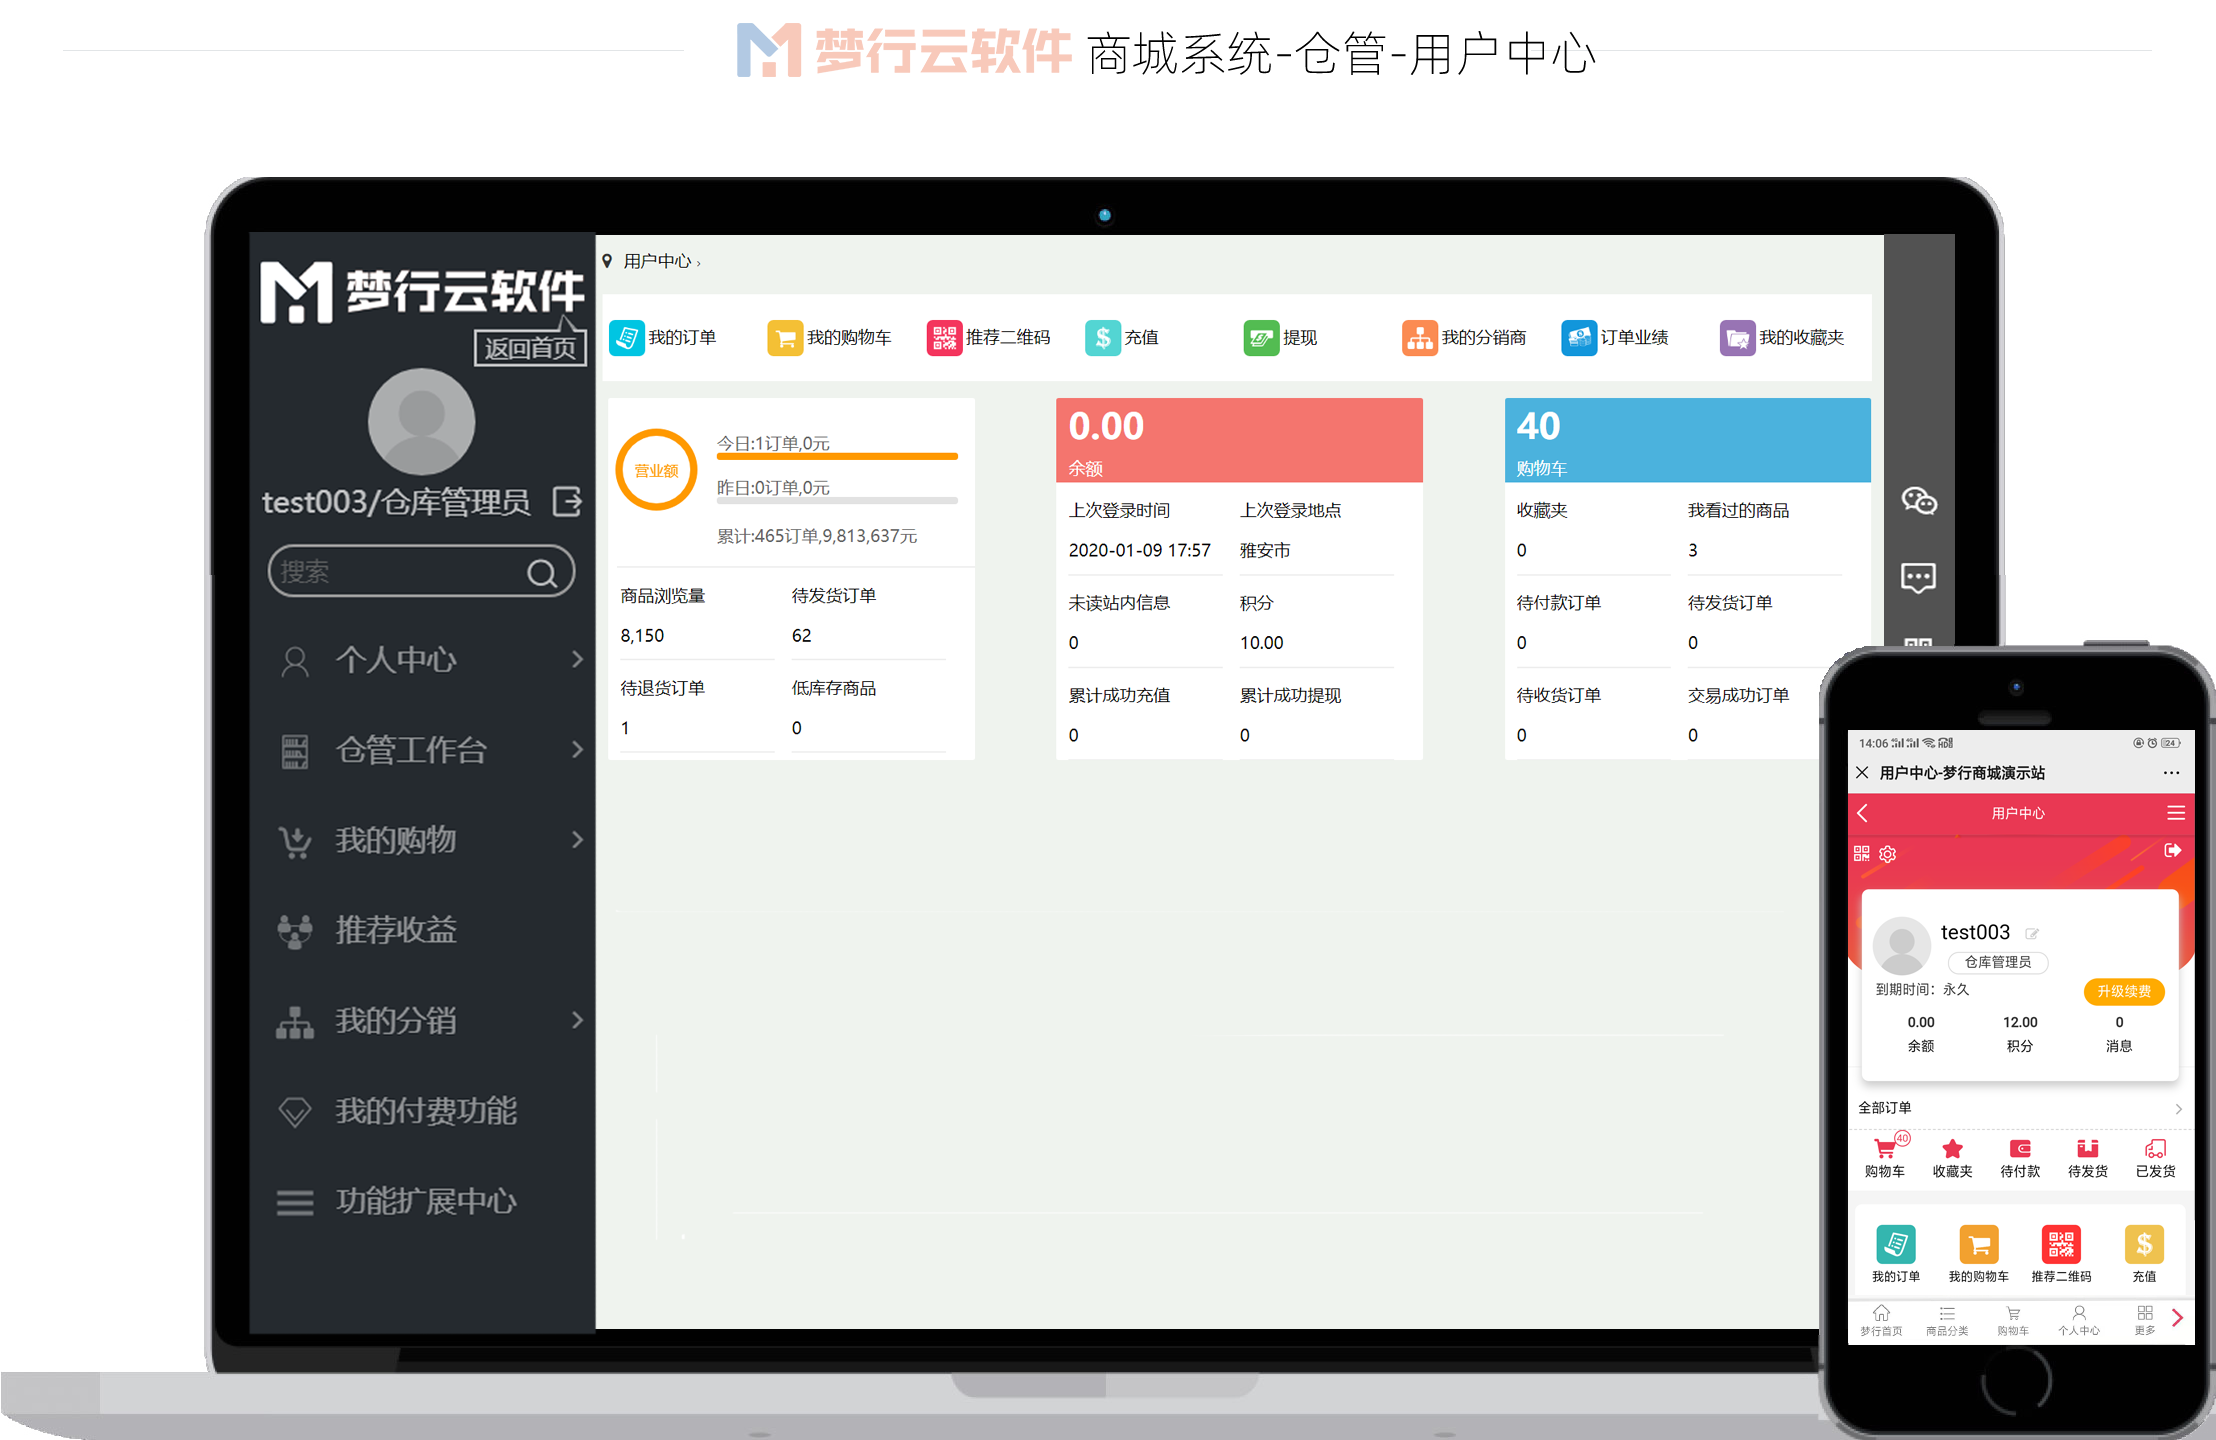
Task: Click the 返回首页 button
Action: (x=530, y=348)
